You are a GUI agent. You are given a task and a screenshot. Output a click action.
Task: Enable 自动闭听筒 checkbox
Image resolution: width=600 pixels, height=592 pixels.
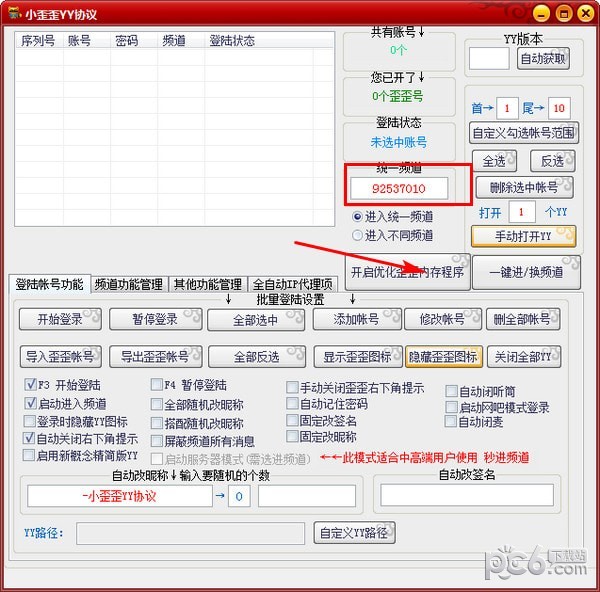click(481, 391)
